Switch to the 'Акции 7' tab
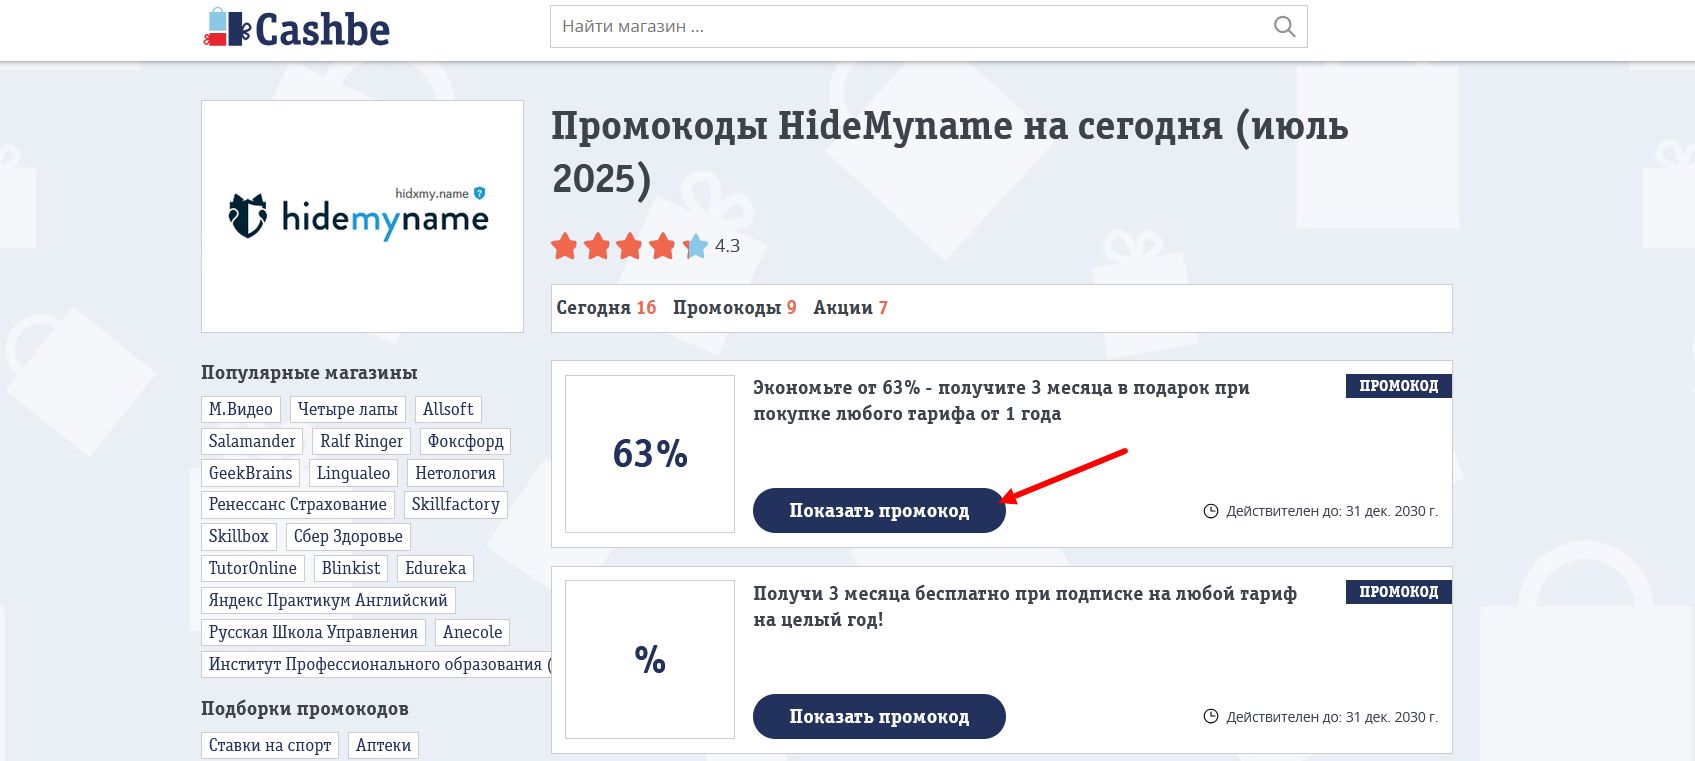 pyautogui.click(x=850, y=308)
